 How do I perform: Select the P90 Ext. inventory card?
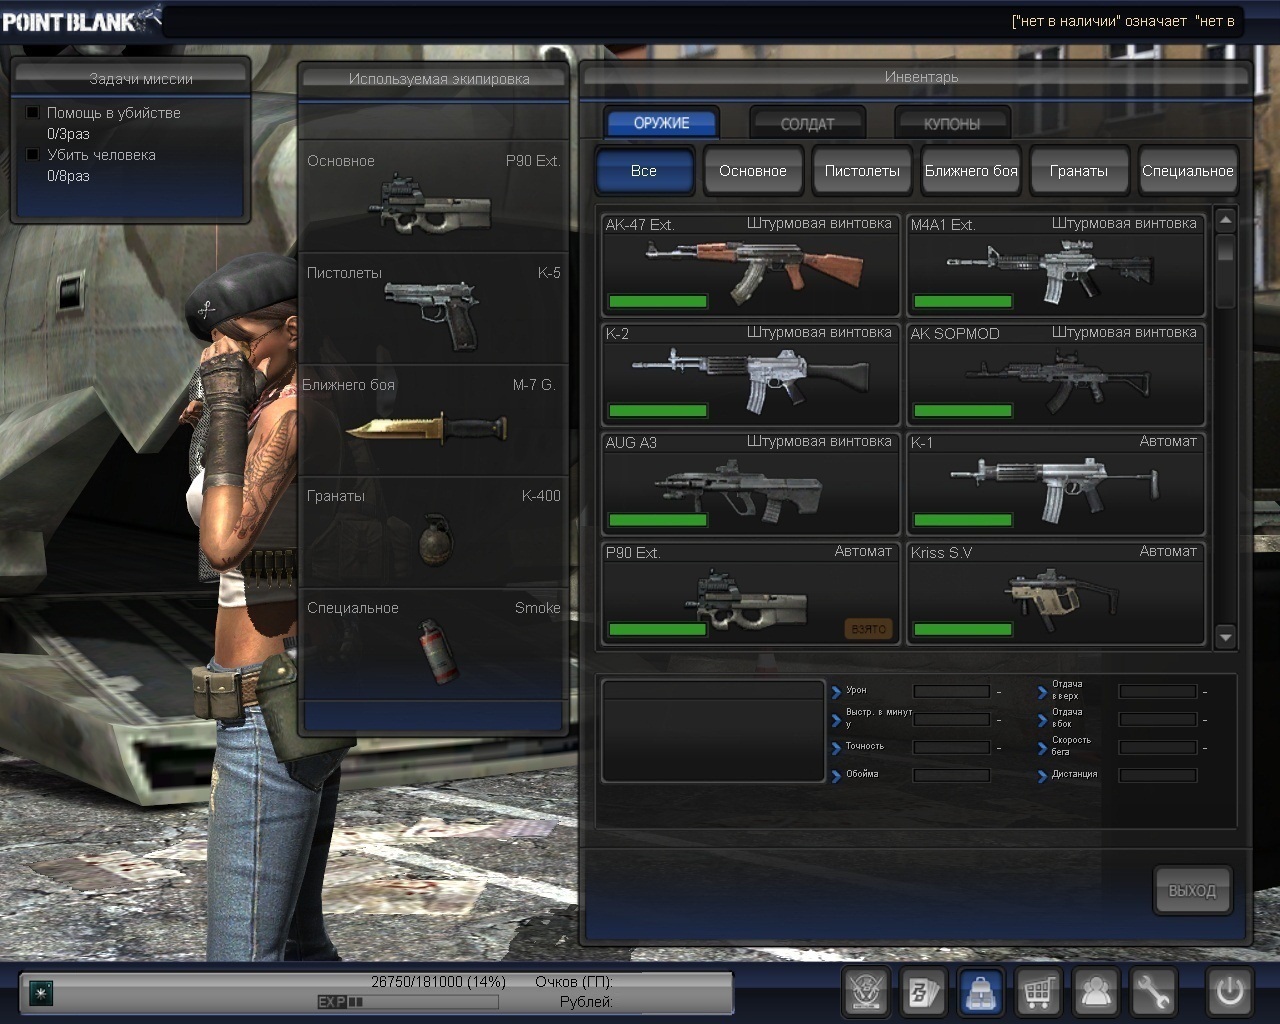[750, 593]
